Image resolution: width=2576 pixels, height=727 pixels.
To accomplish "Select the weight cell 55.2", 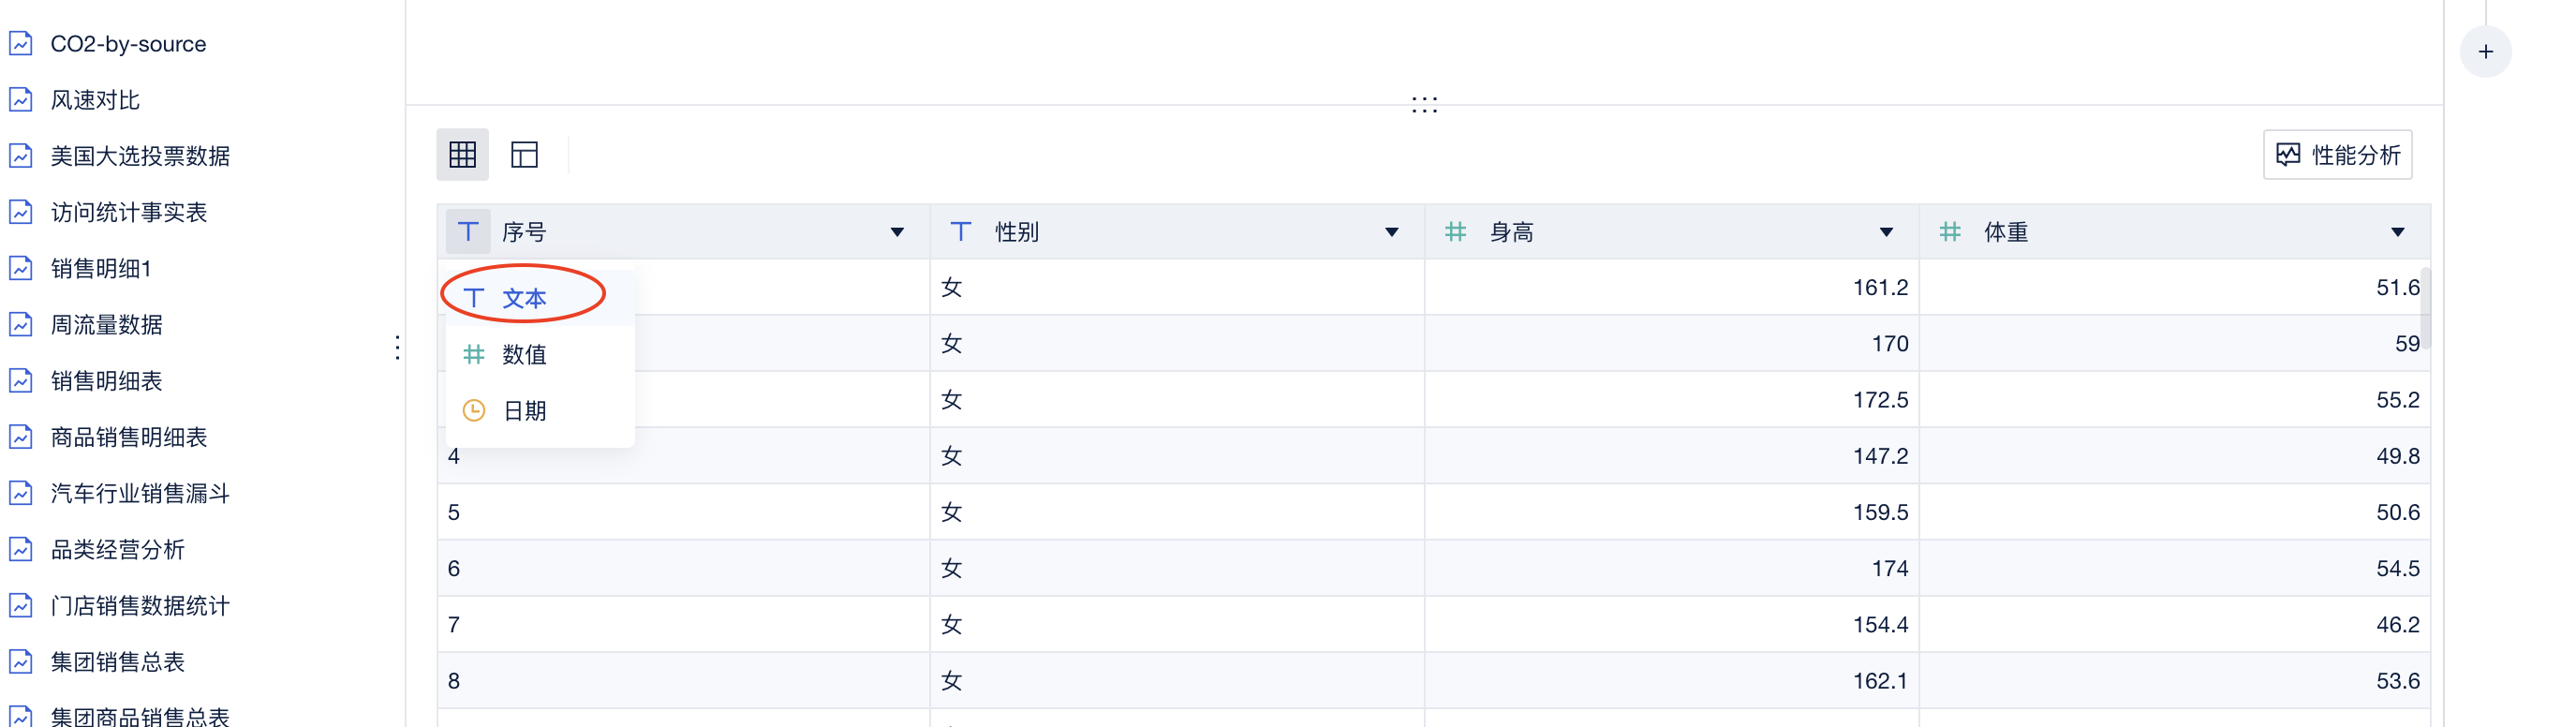I will (x=2175, y=400).
